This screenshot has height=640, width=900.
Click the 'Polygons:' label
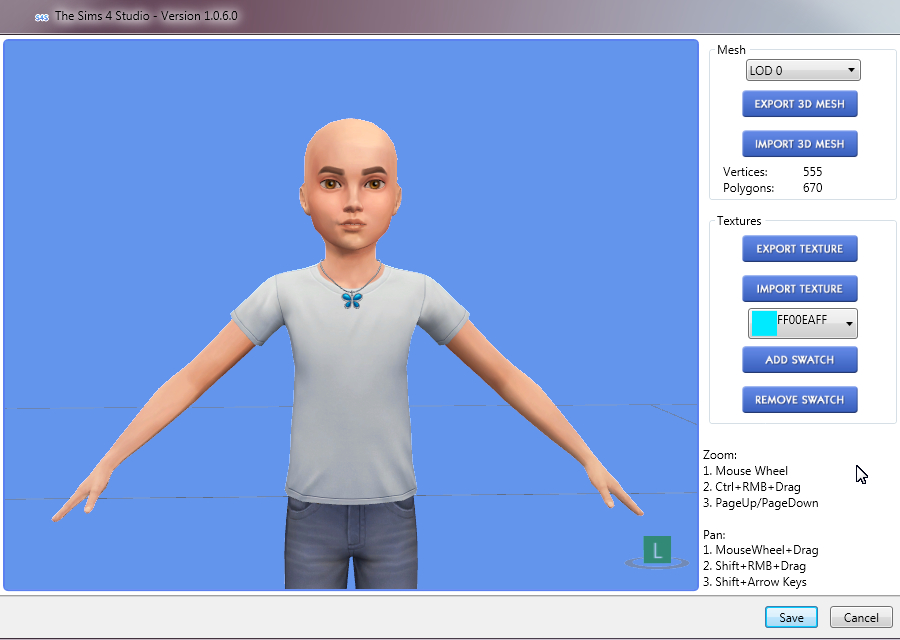pos(748,188)
